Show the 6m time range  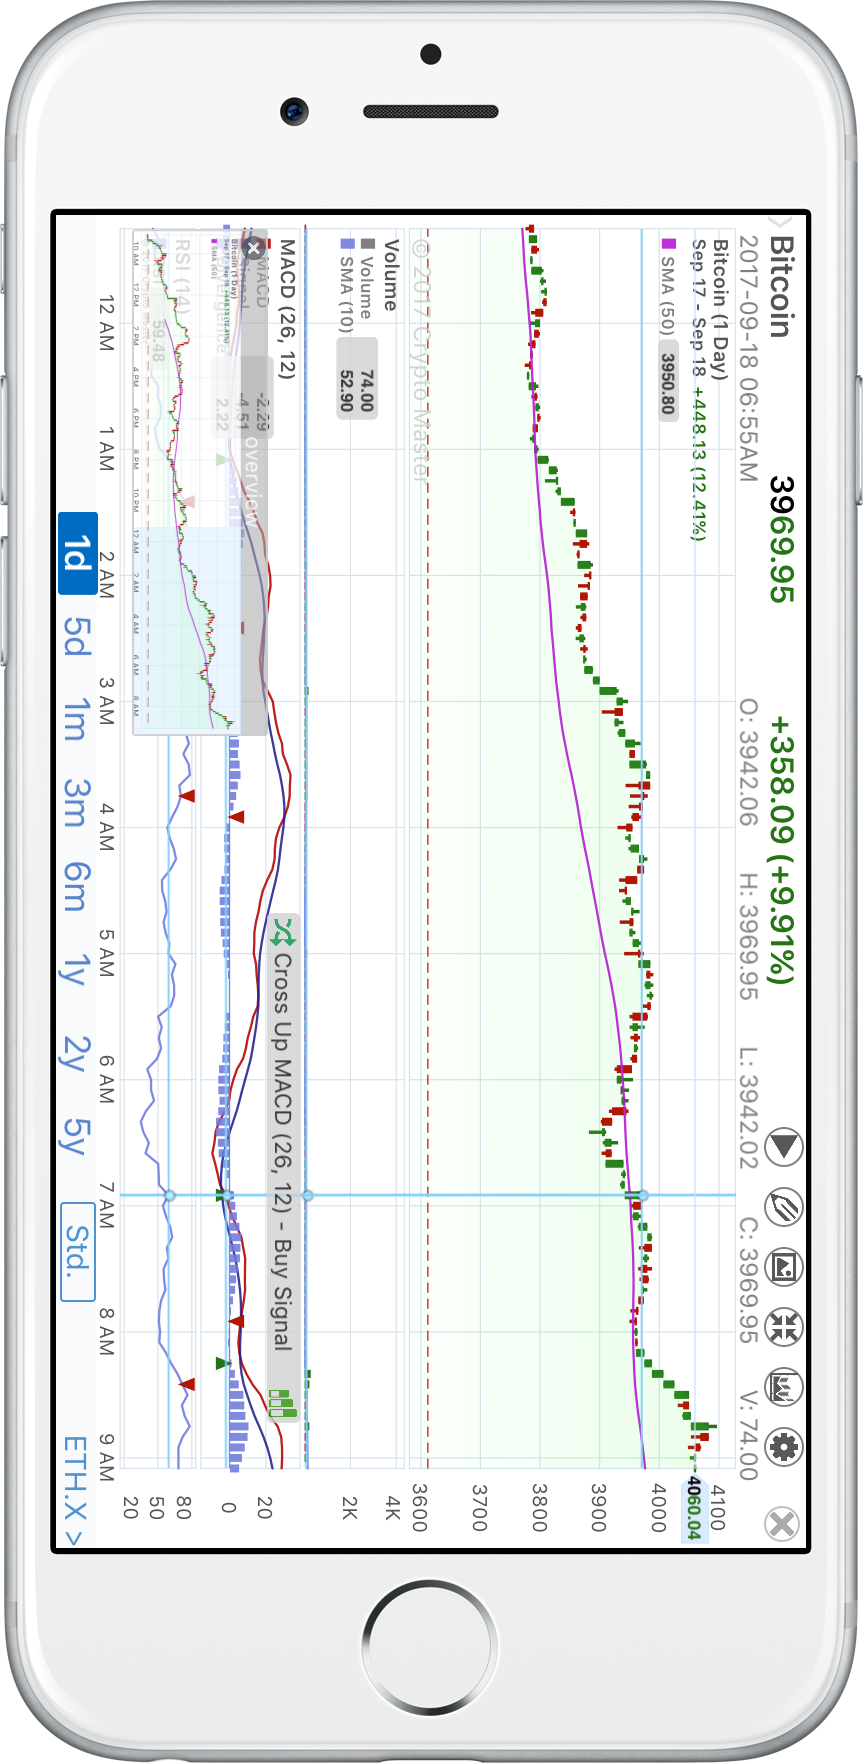pos(76,887)
